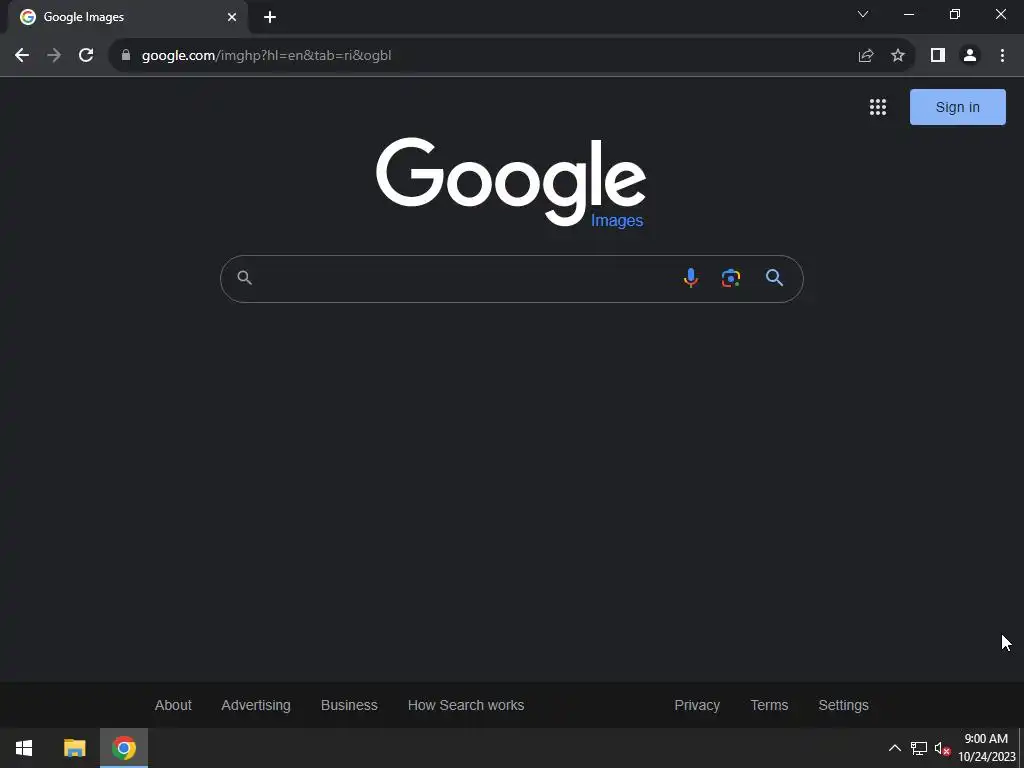Click the browser forward arrow
Screen dimensions: 1024x768
[54, 56]
